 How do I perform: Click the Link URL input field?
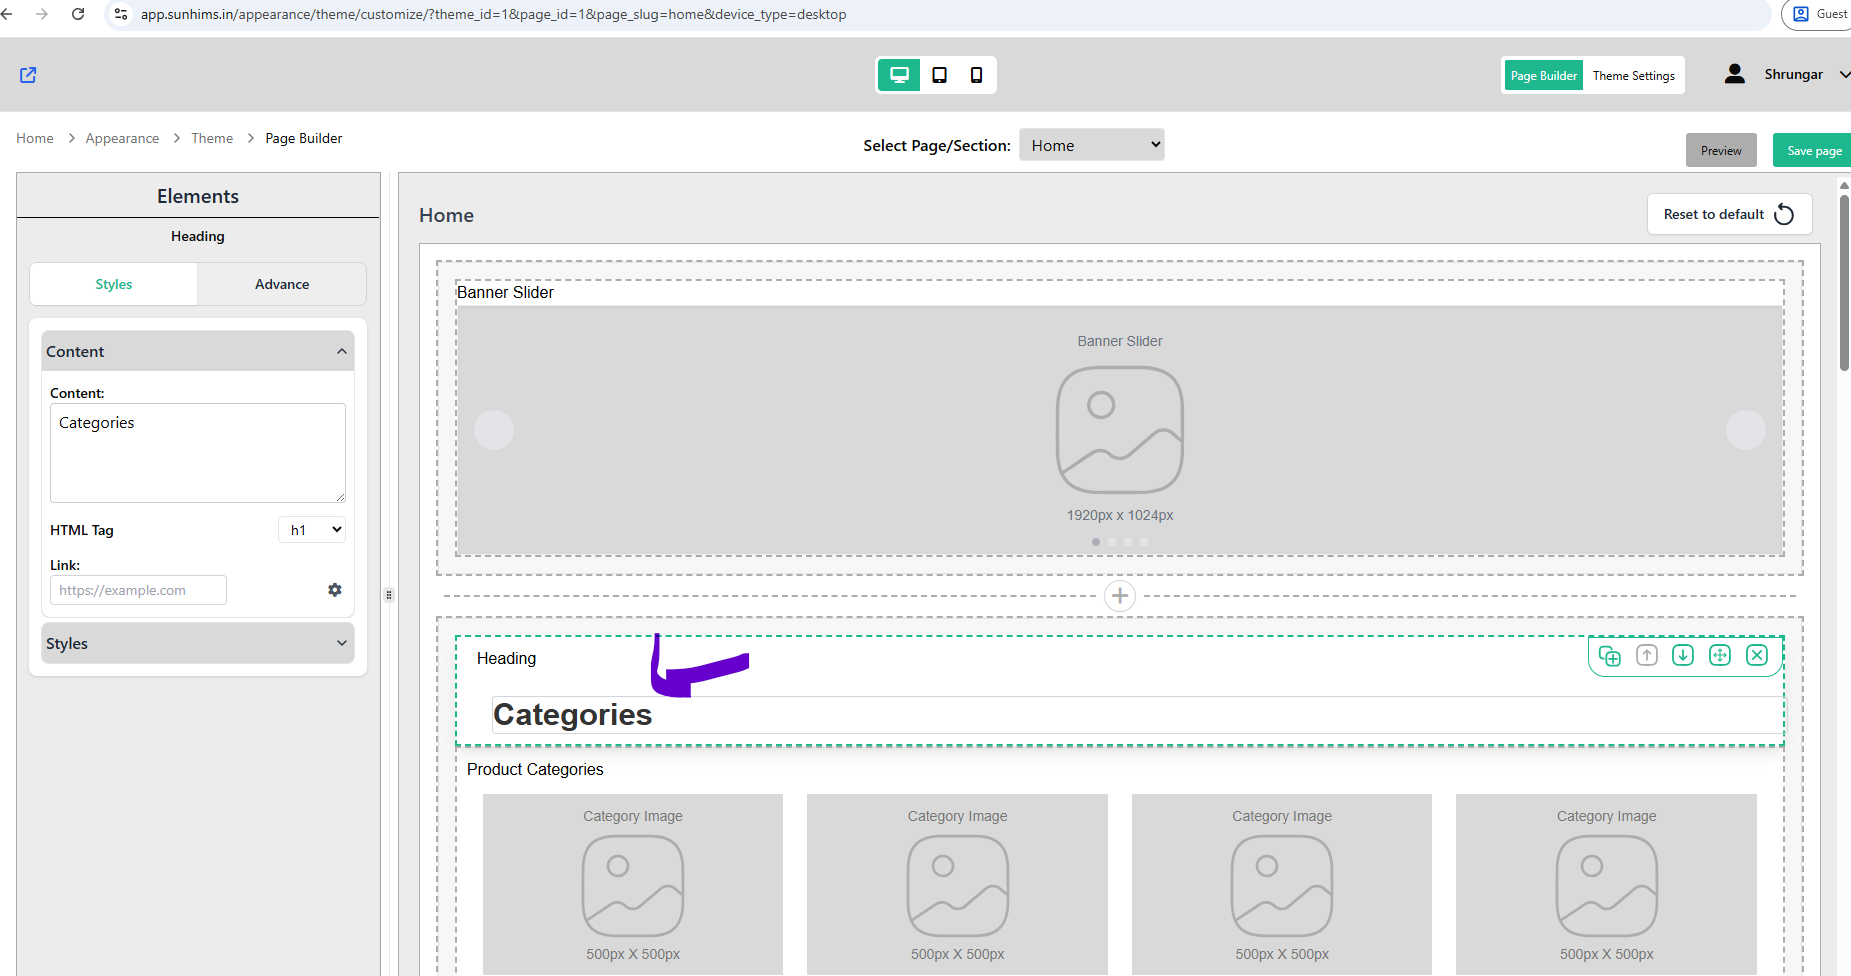pyautogui.click(x=138, y=590)
